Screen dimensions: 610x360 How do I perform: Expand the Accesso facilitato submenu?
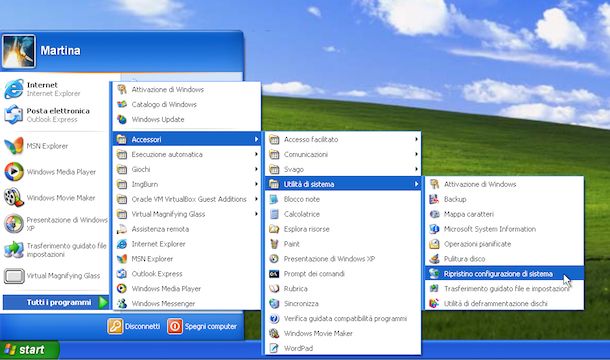343,139
